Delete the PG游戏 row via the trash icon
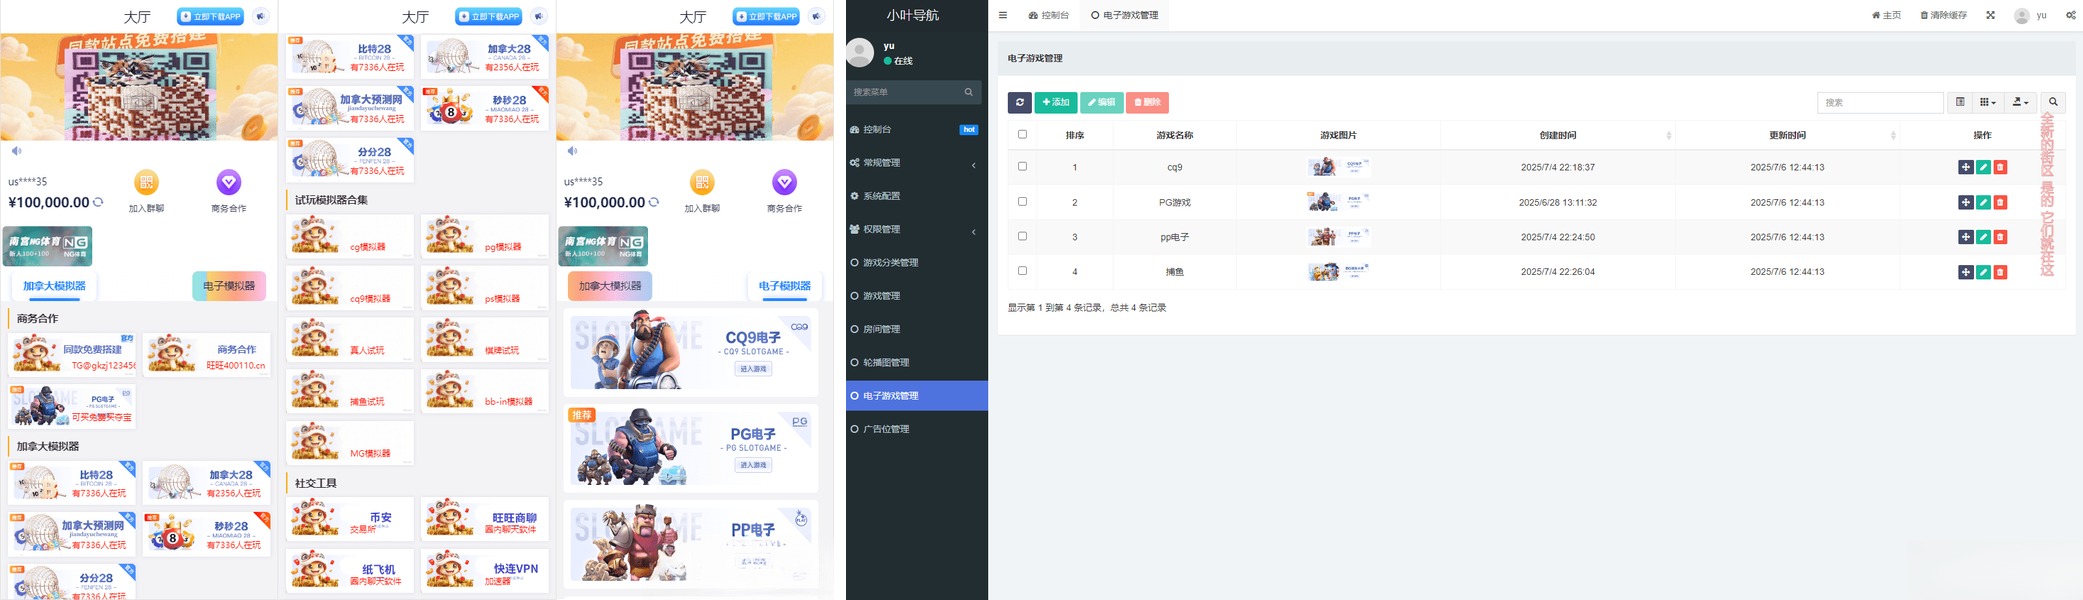The width and height of the screenshot is (2083, 600). click(x=2000, y=202)
